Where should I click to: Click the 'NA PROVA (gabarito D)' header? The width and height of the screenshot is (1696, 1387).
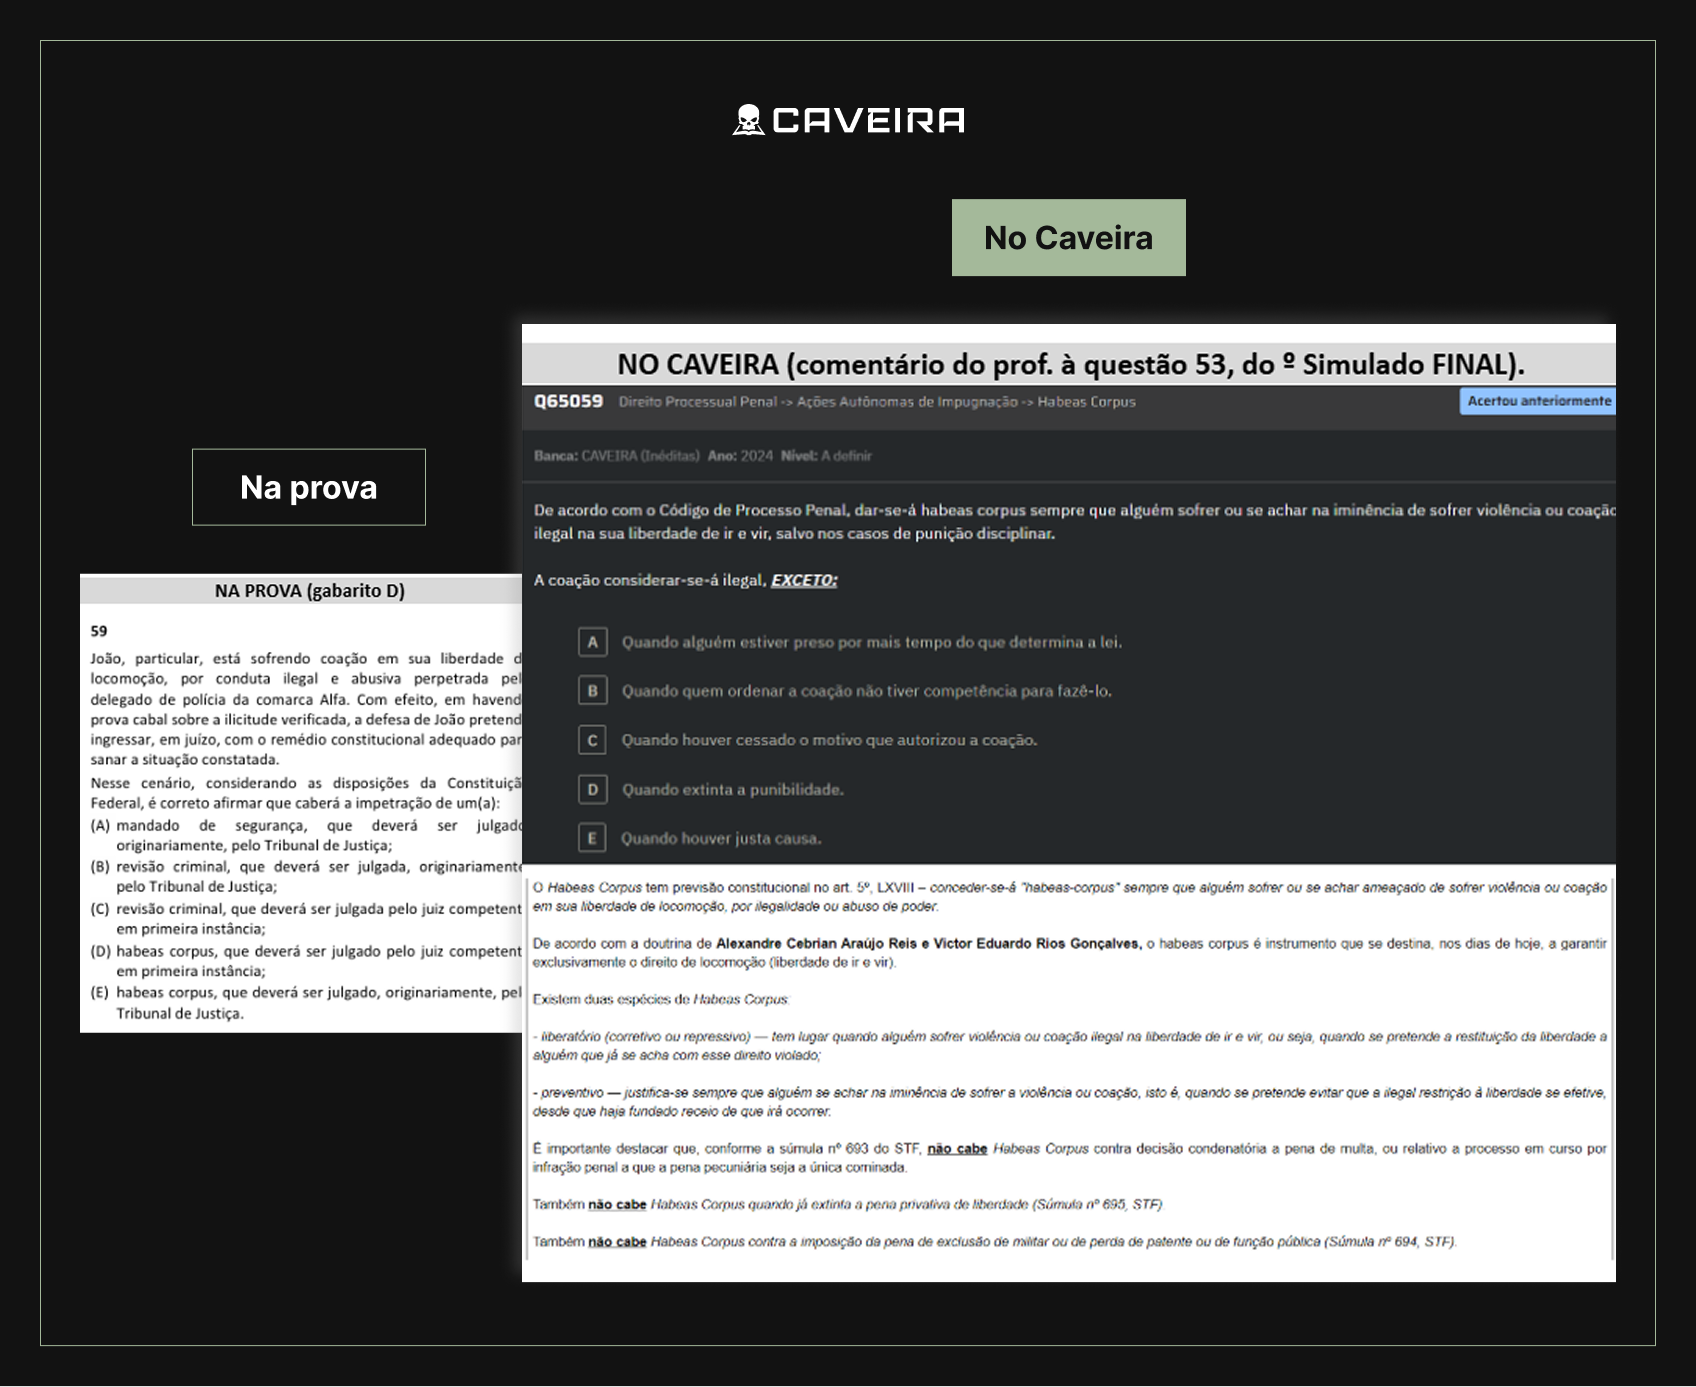[309, 591]
